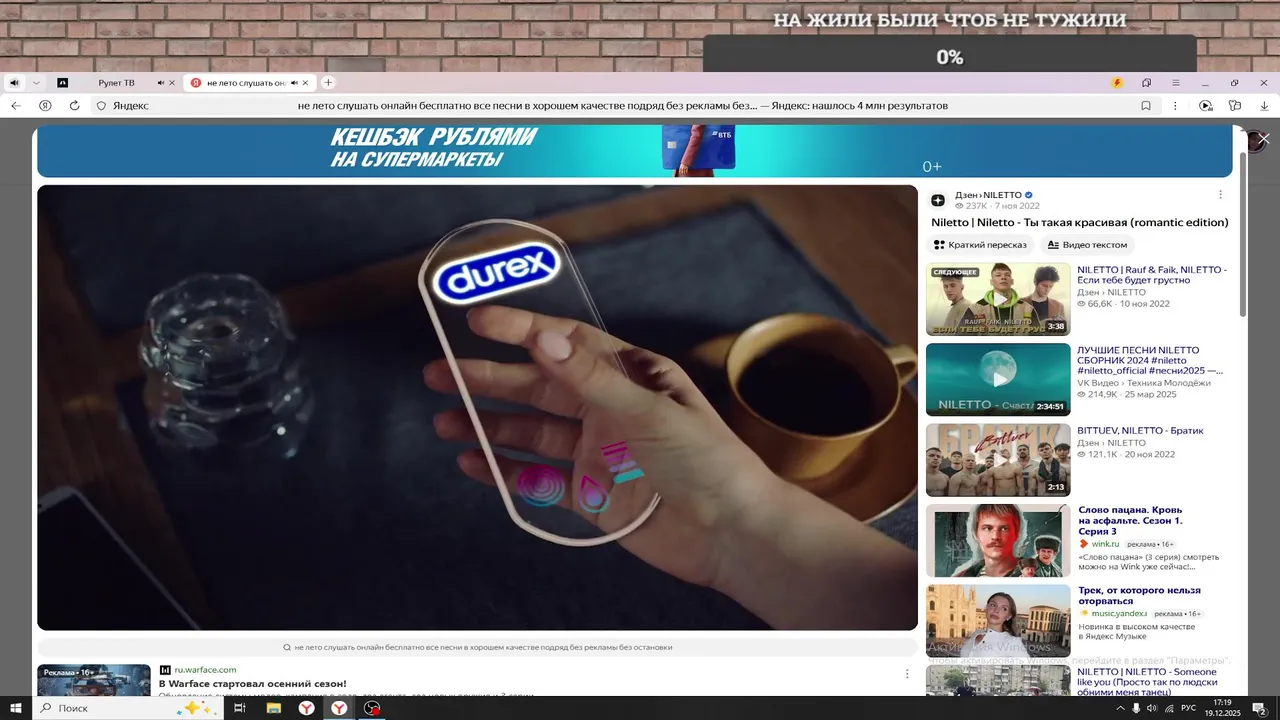Open the address bar three-dot menu

pos(1176,105)
